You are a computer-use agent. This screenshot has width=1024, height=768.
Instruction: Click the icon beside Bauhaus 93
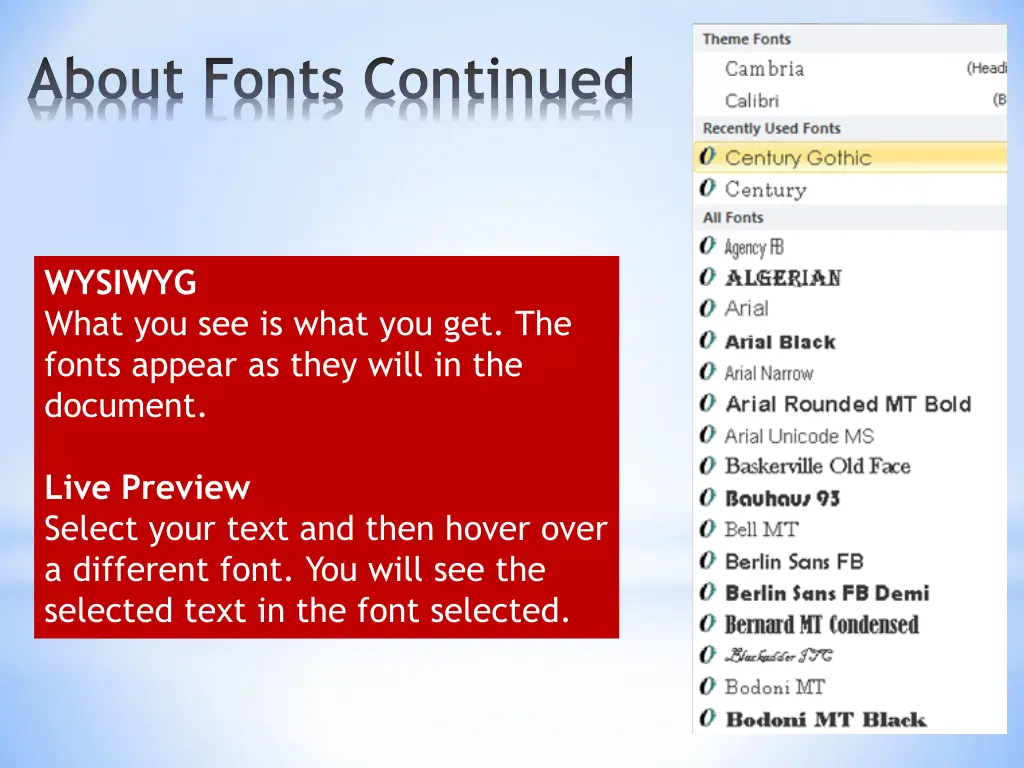tap(707, 498)
